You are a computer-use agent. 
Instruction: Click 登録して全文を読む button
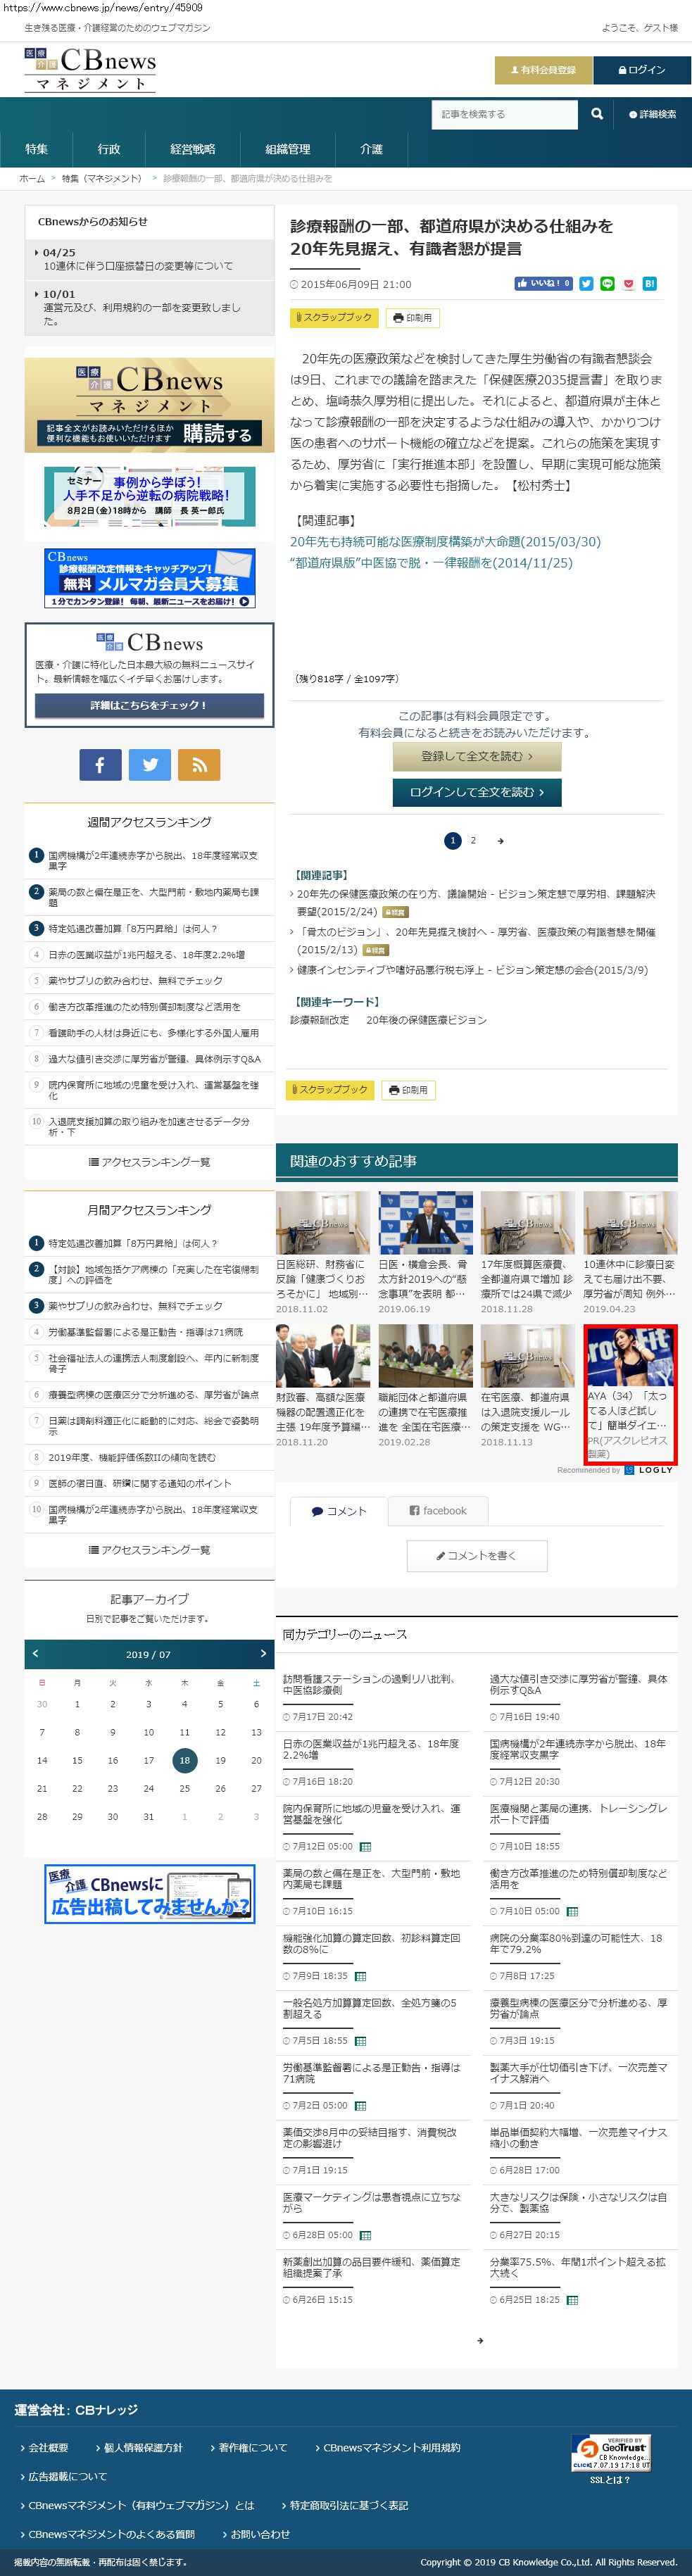pos(476,757)
